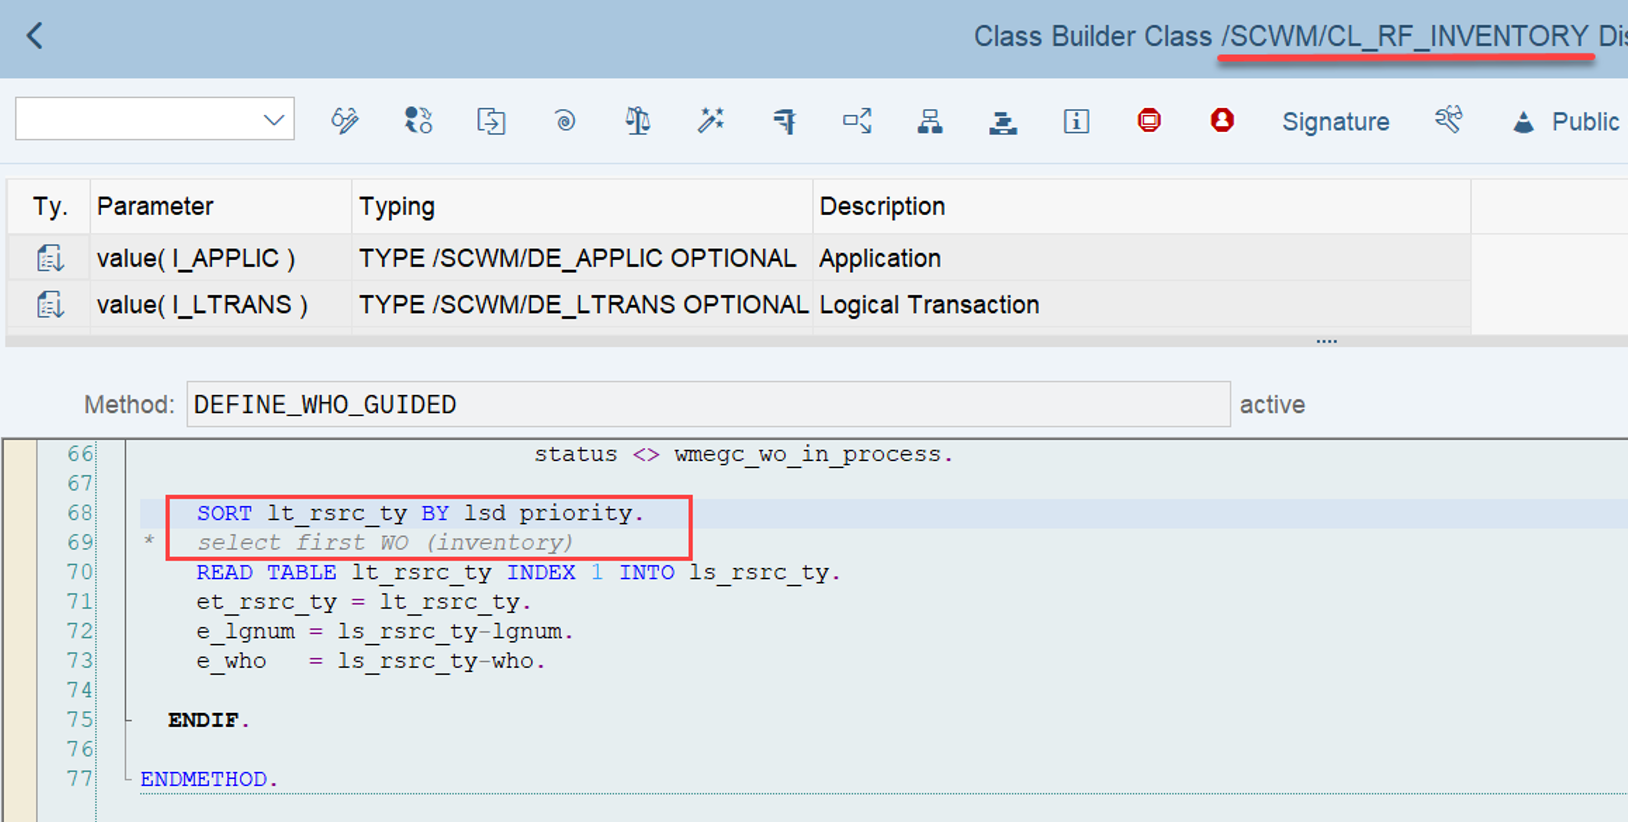
Task: Click the Ty. column header
Action: pos(50,206)
